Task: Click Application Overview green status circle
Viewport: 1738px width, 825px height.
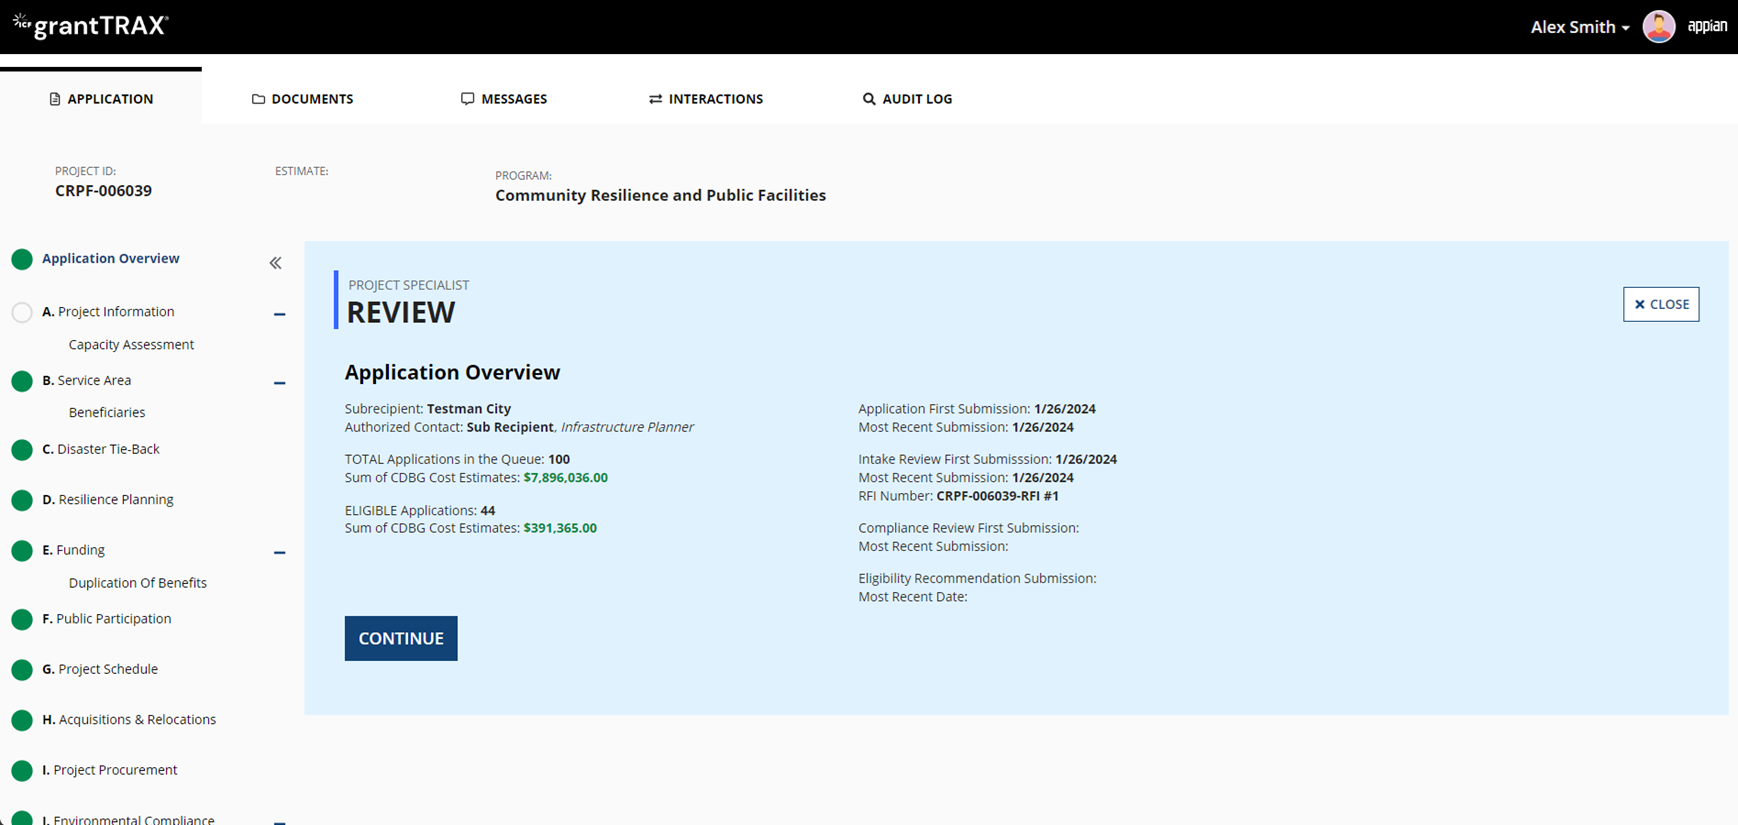Action: pyautogui.click(x=22, y=260)
